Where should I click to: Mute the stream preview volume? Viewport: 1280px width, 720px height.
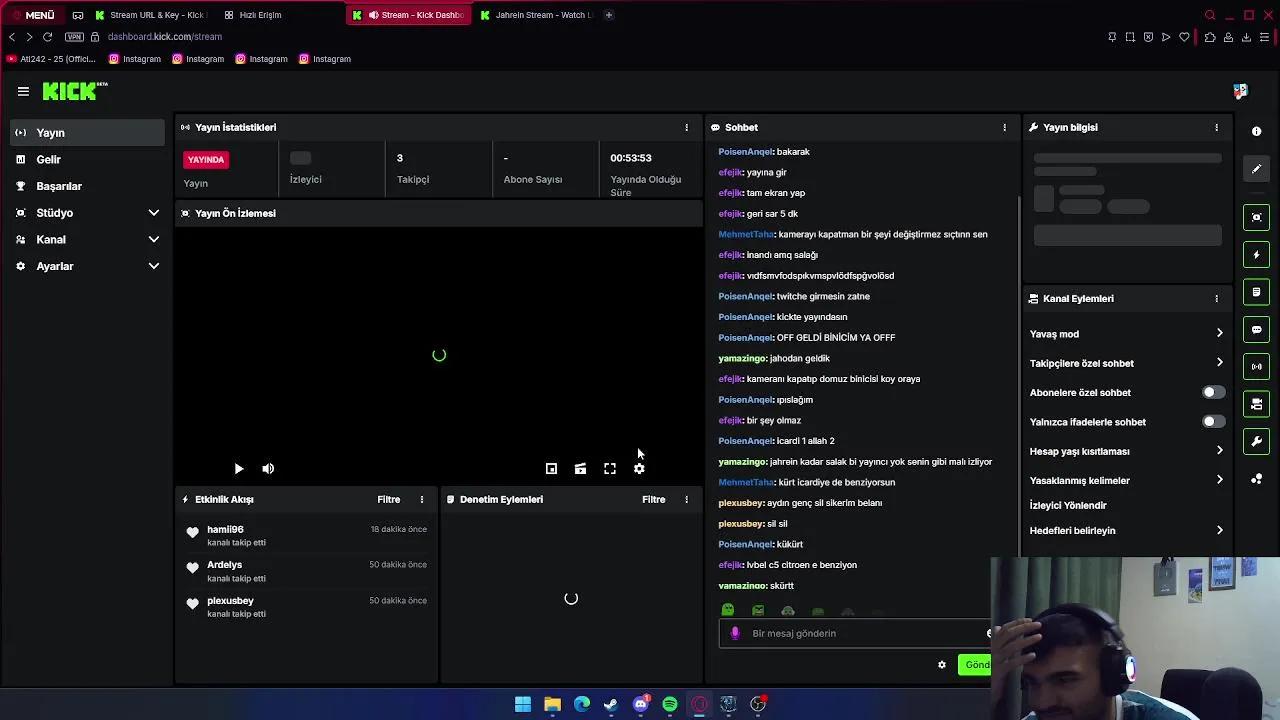point(268,468)
